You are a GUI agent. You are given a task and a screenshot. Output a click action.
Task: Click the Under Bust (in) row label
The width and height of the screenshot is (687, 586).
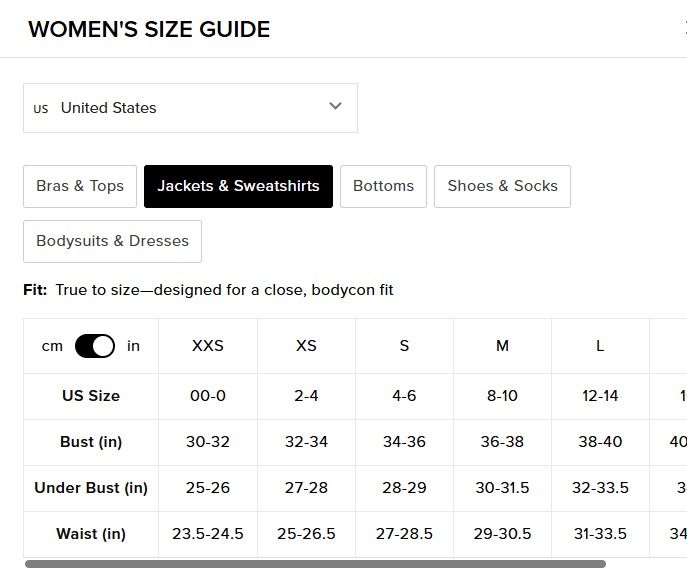tap(91, 488)
